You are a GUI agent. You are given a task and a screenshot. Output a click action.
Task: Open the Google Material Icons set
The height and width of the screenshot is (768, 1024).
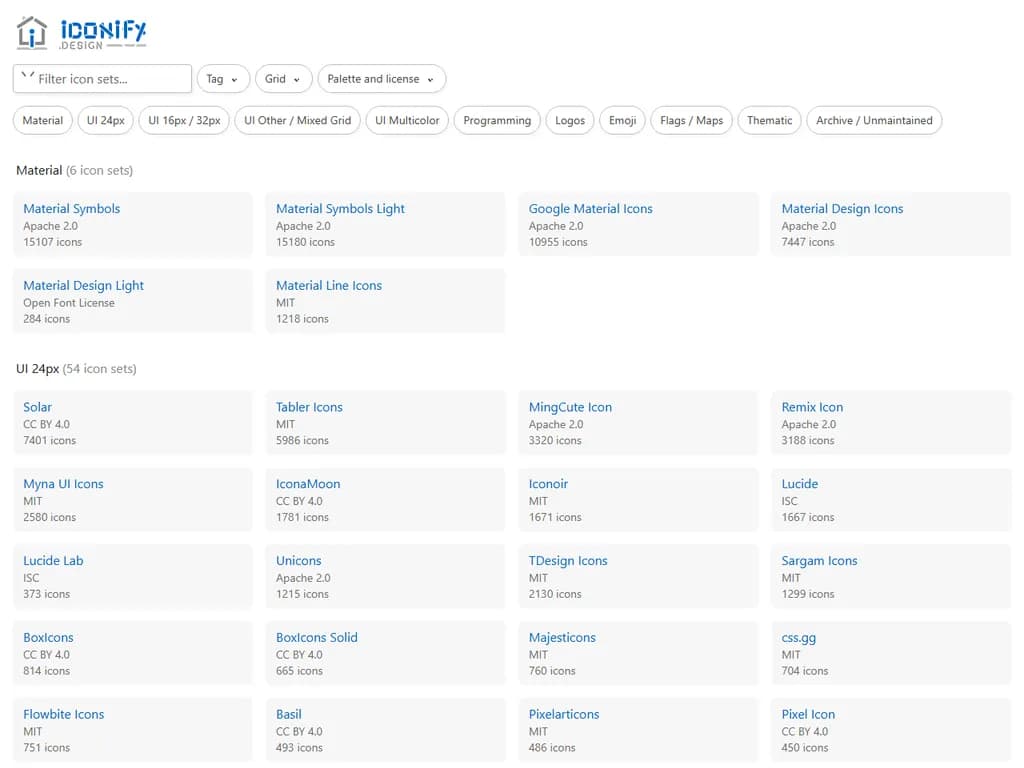(590, 208)
